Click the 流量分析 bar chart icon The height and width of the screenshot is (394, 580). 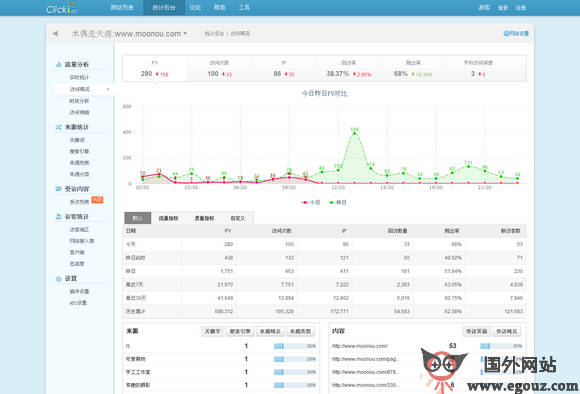[58, 64]
